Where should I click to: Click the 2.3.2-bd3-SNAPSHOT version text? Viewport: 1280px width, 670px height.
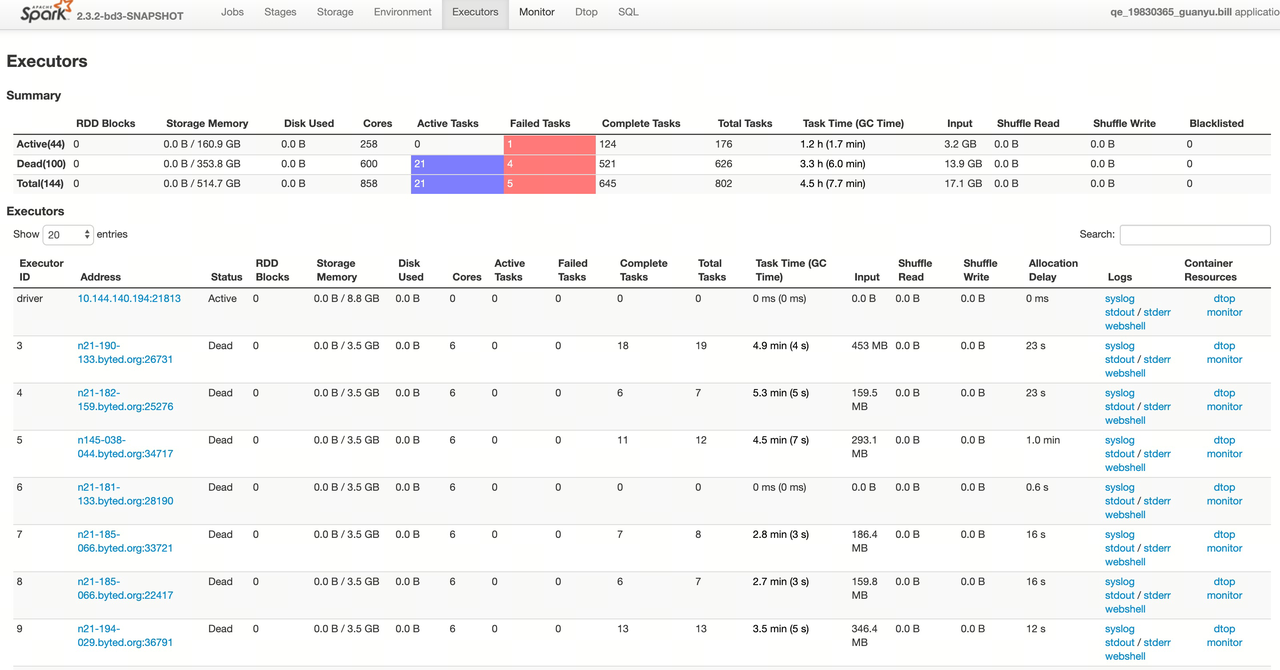point(130,16)
